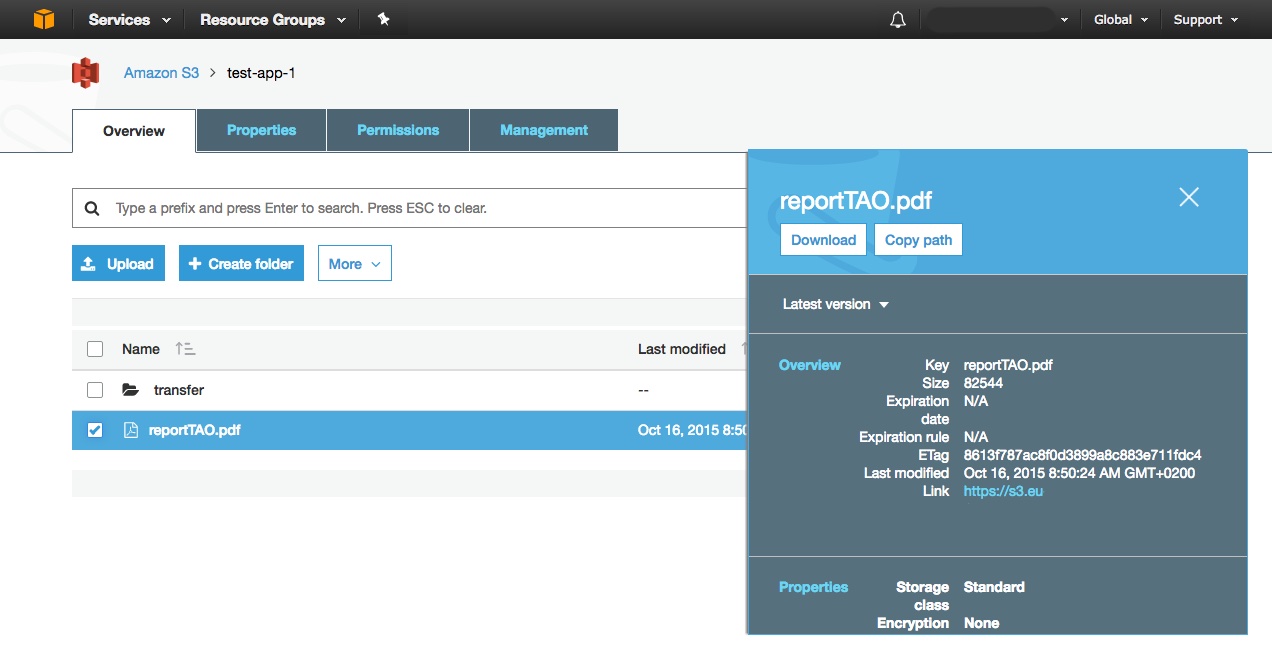Viewport: 1272px width, 666px height.
Task: Toggle the select-all checkbox in header
Action: tap(95, 349)
